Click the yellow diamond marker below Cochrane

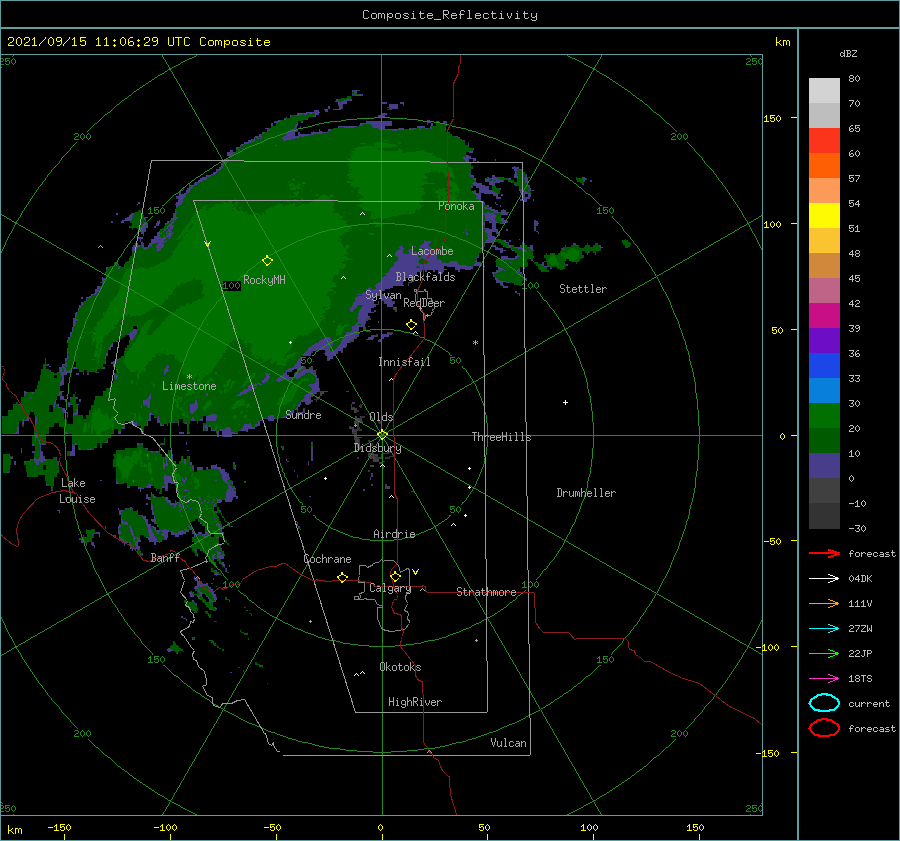[342, 577]
